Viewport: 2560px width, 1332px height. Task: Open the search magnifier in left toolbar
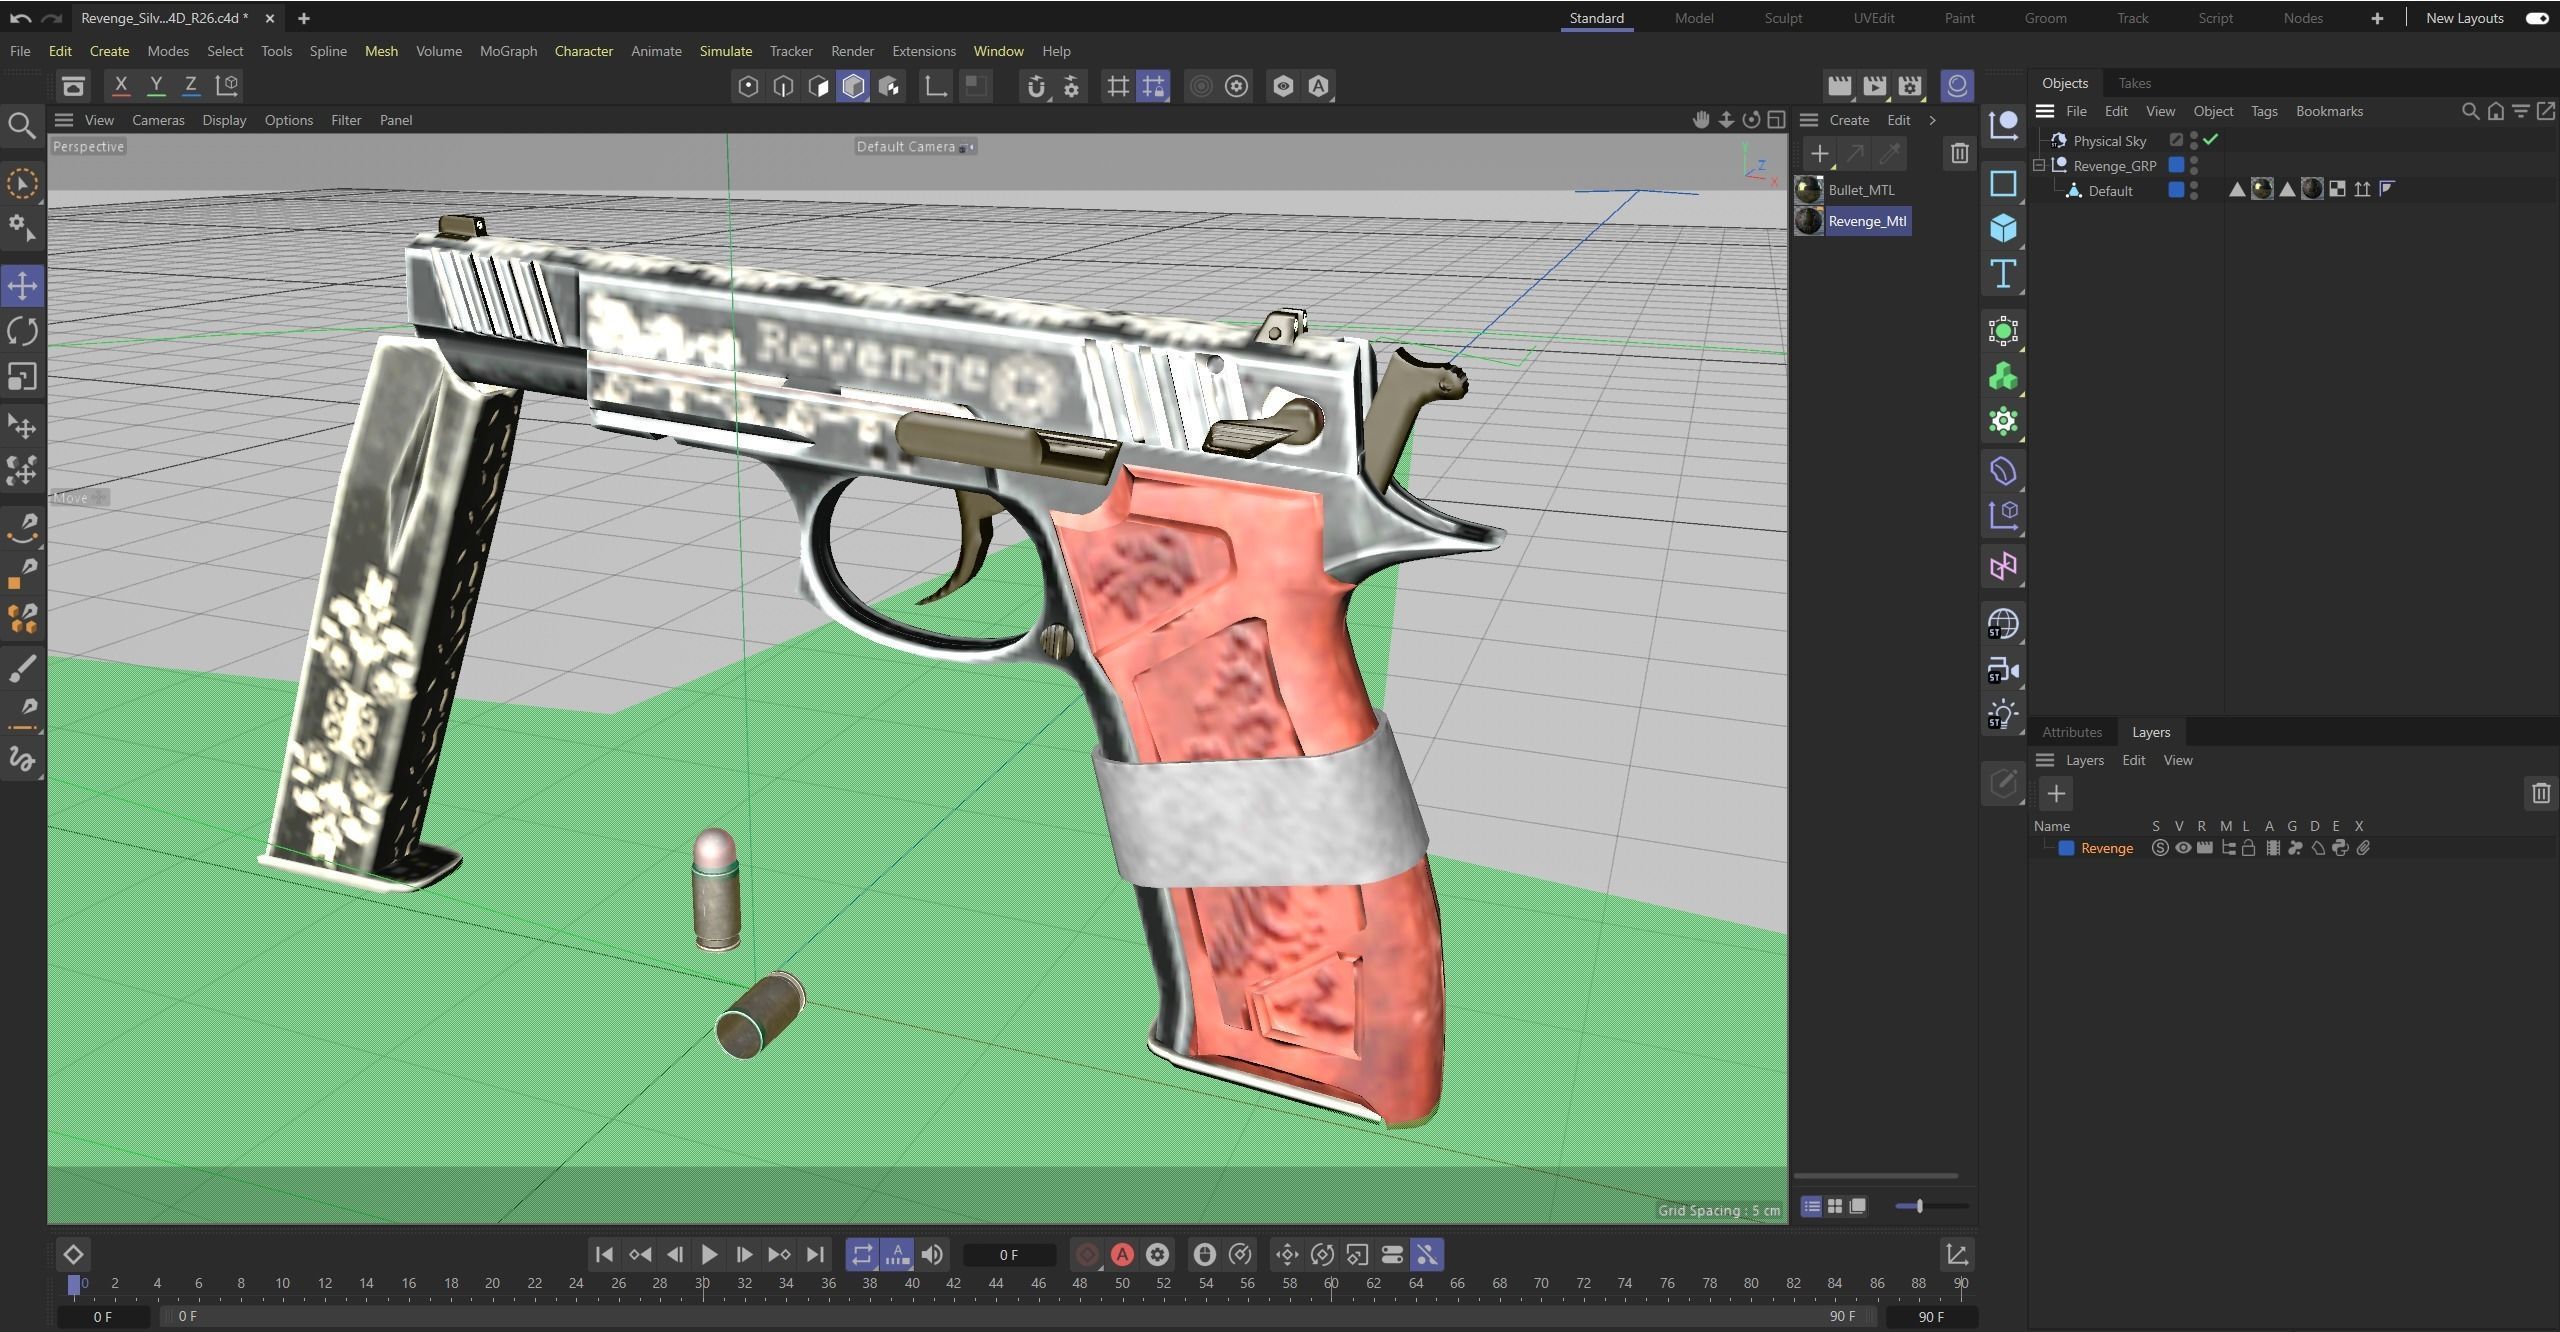point(22,126)
